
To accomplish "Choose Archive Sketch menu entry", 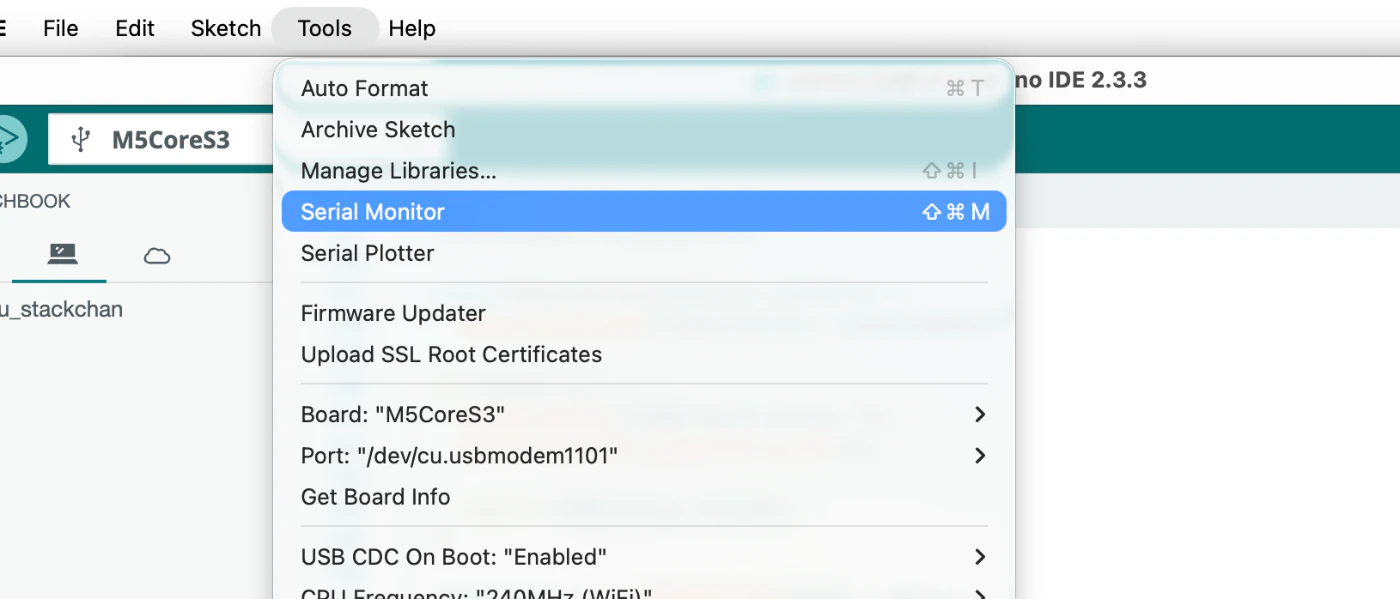I will tap(644, 129).
